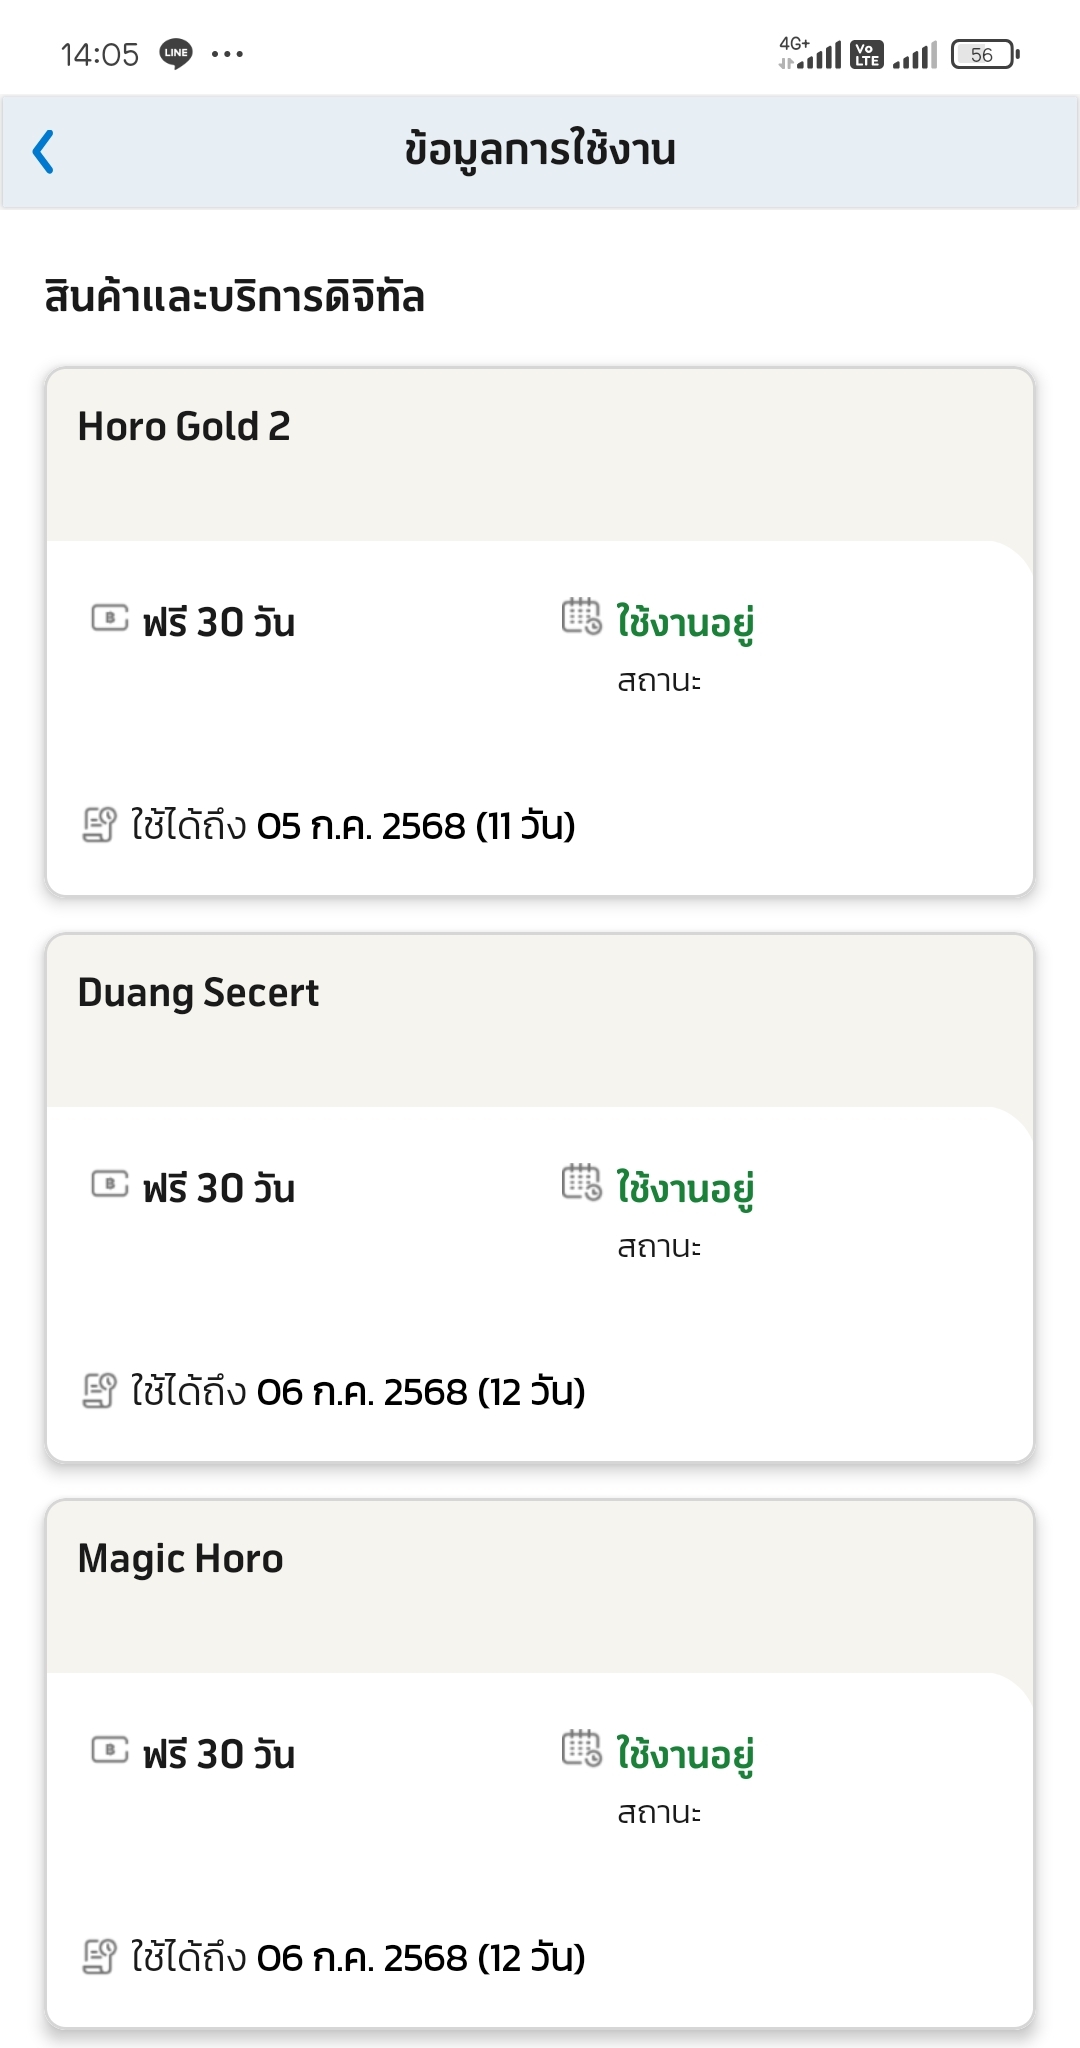Open the Horo Gold 2 card title

(184, 427)
